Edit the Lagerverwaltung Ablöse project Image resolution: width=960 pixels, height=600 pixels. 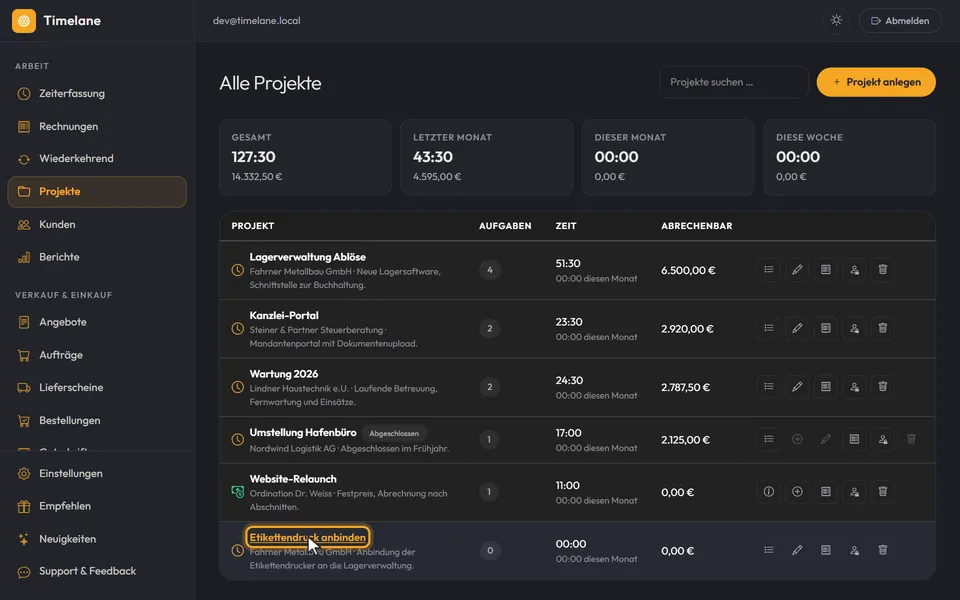[x=797, y=270]
